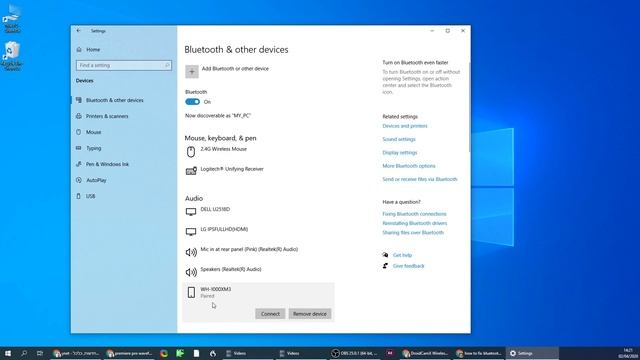Image resolution: width=640 pixels, height=360 pixels.
Task: Open the Recycle Bin desktop icon
Action: 12,56
